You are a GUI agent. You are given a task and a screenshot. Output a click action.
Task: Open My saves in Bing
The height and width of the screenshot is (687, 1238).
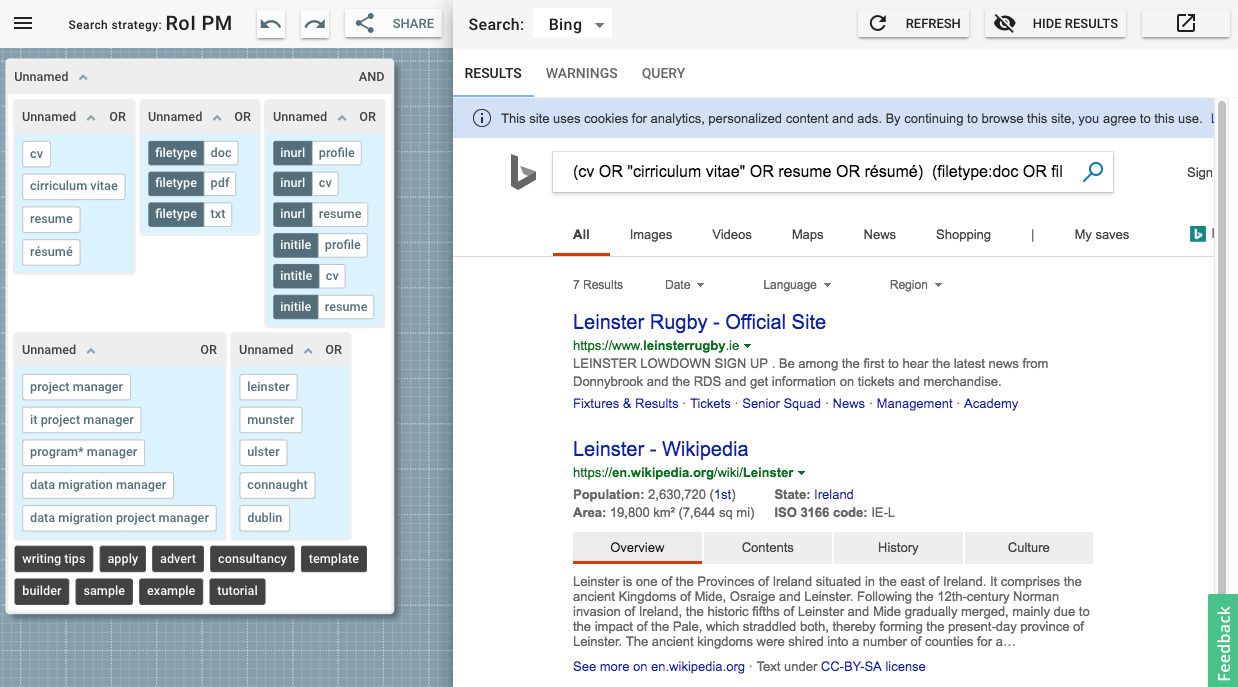(x=1102, y=234)
